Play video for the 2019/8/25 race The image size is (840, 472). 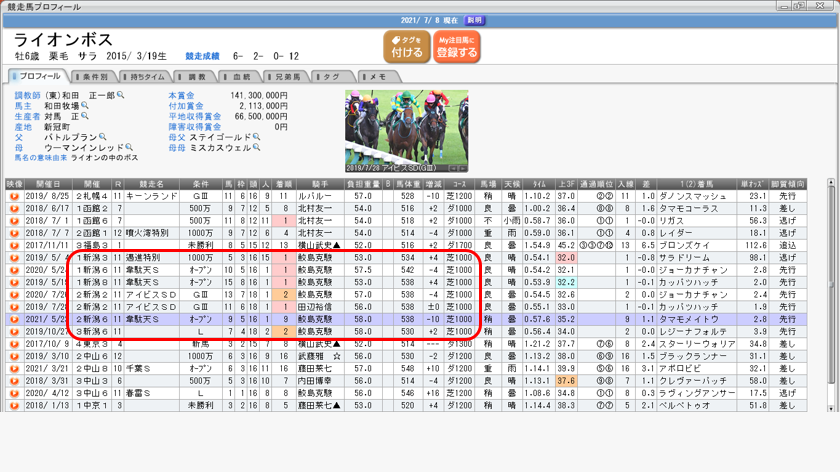tap(14, 197)
